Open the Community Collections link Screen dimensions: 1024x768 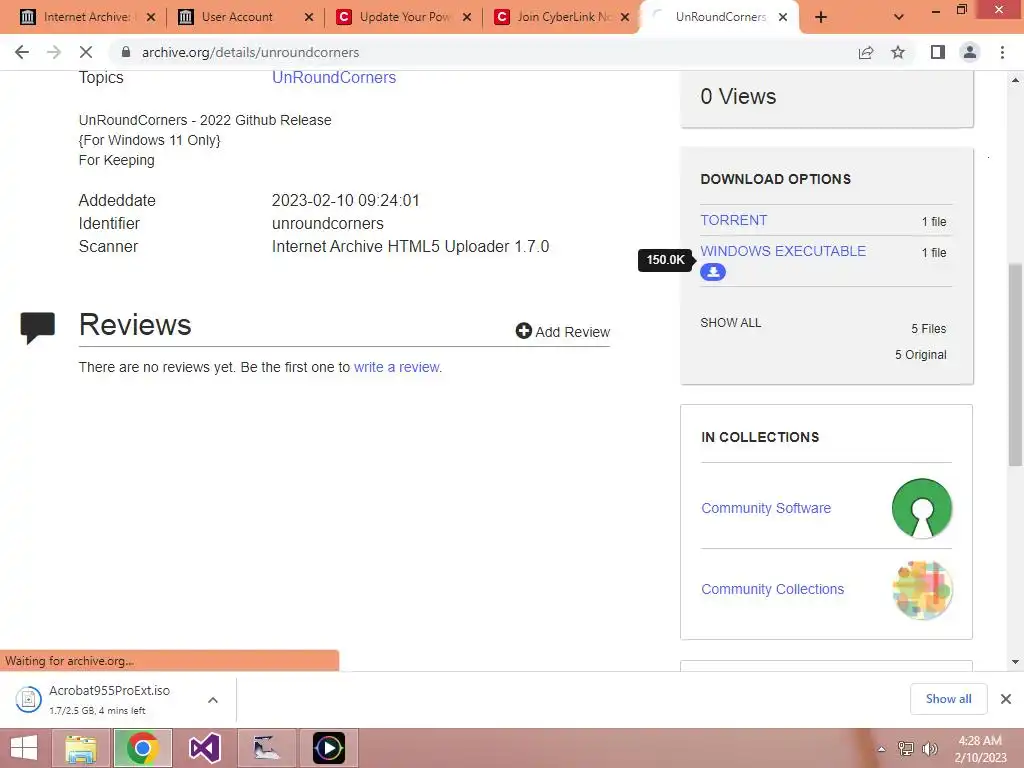tap(772, 589)
